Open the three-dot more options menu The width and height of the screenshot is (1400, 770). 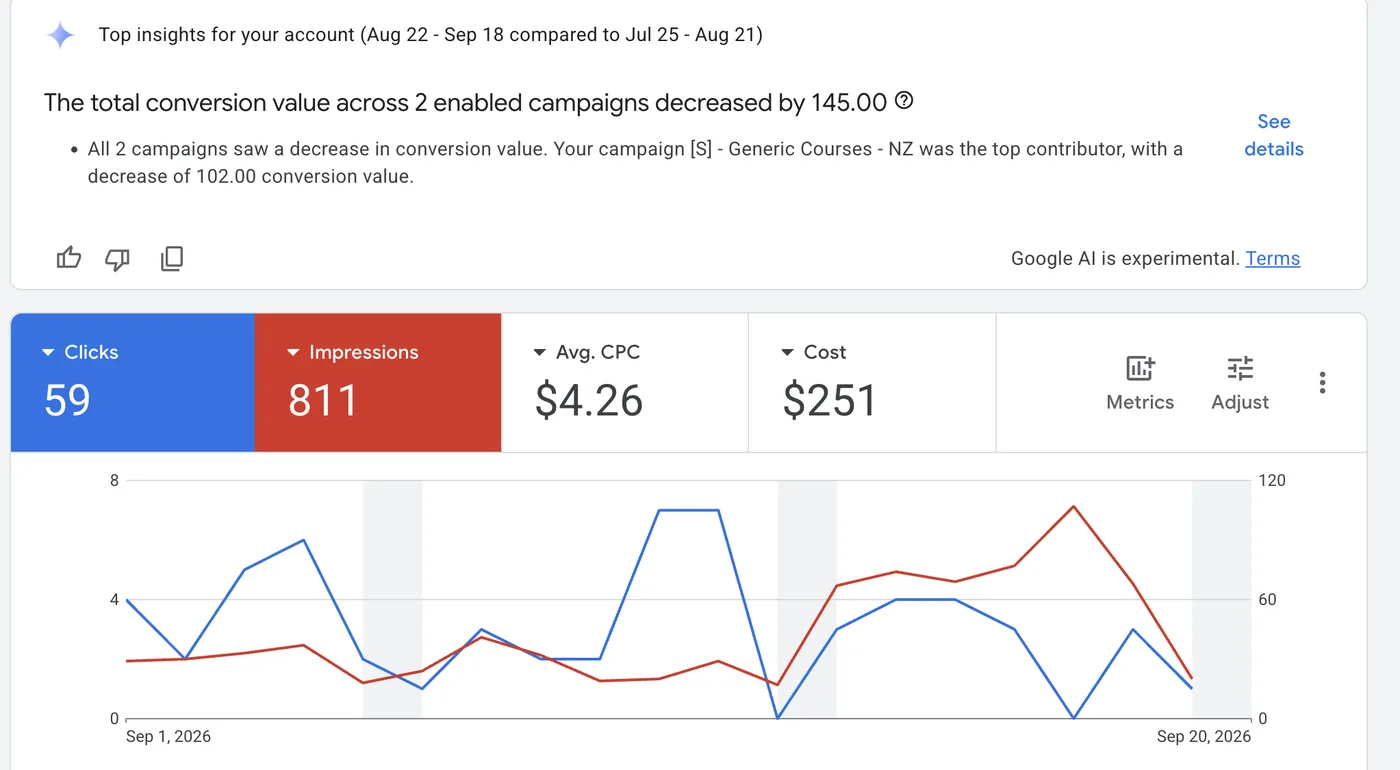1322,383
